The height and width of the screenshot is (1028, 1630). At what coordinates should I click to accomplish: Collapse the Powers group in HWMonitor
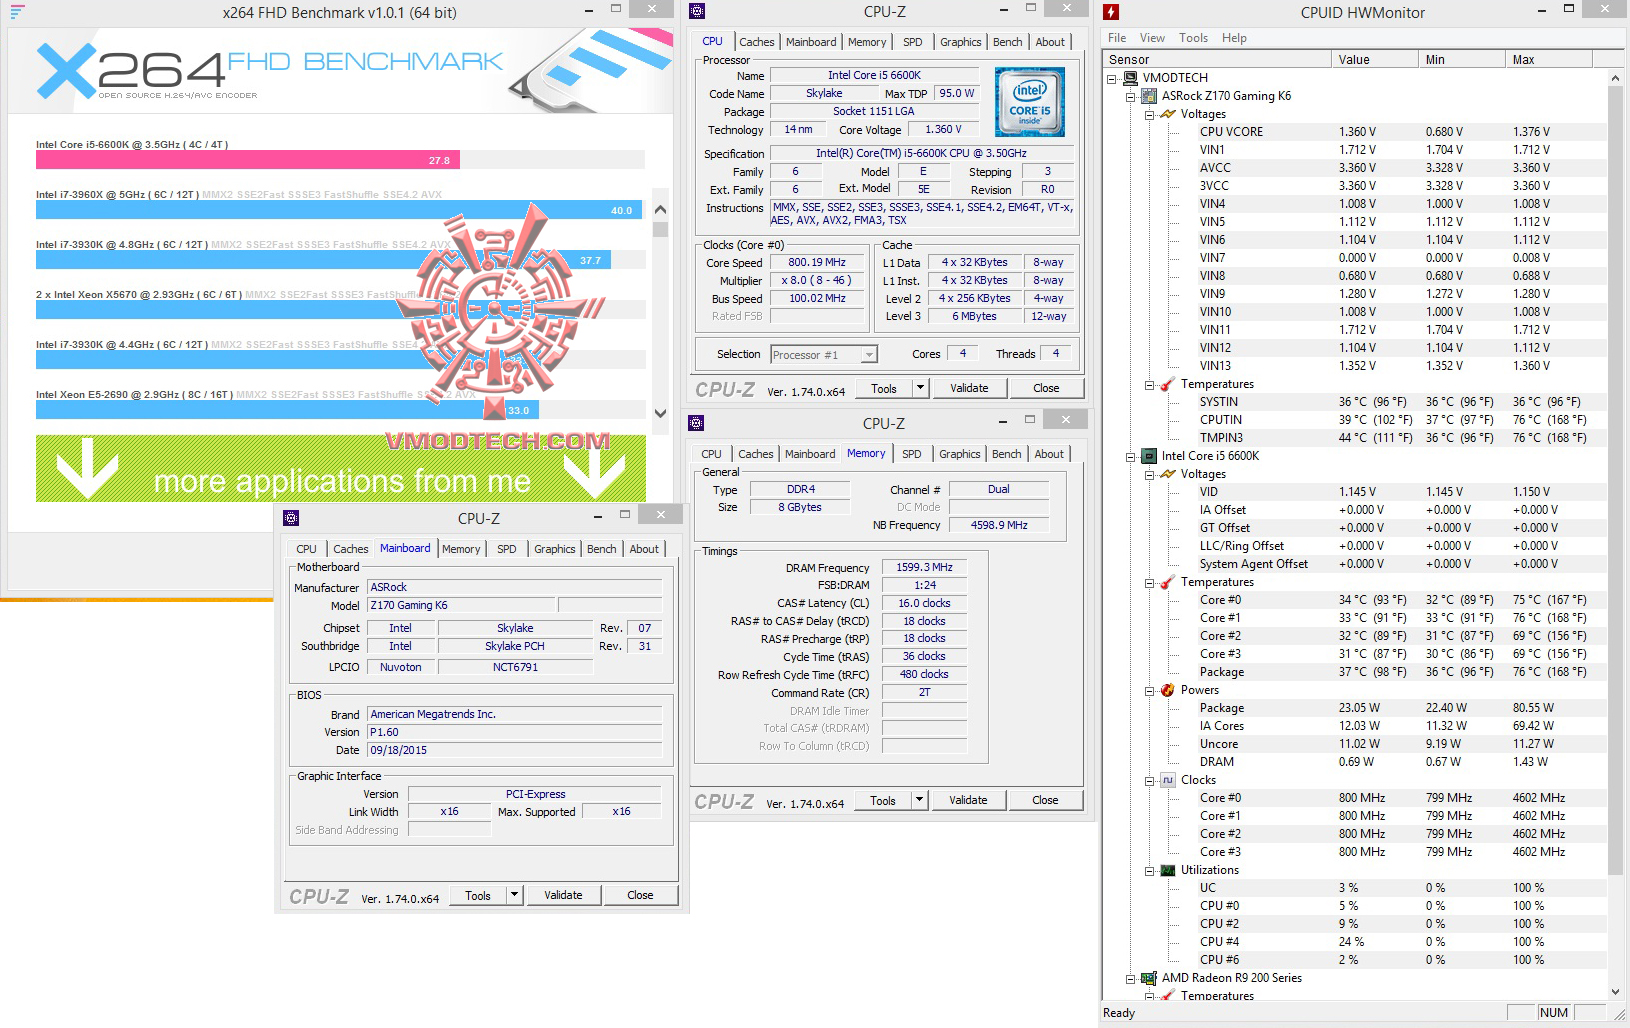pos(1150,690)
